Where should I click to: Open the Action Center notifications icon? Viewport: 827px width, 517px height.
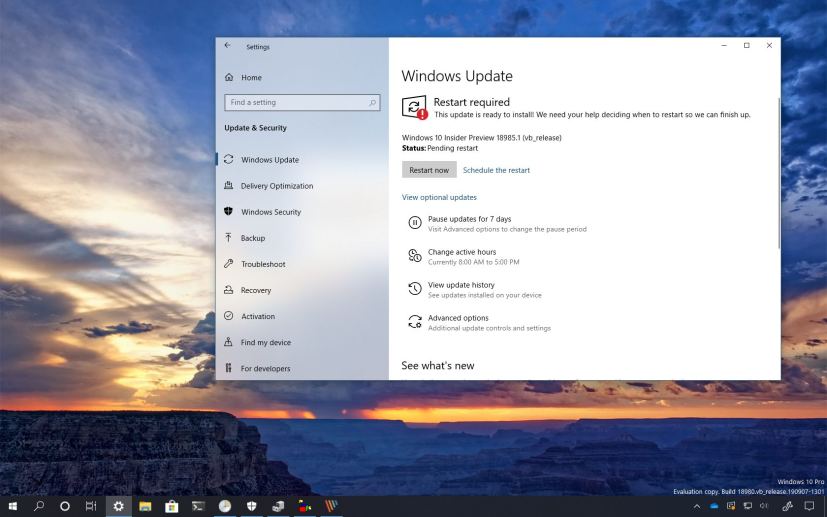click(x=810, y=506)
